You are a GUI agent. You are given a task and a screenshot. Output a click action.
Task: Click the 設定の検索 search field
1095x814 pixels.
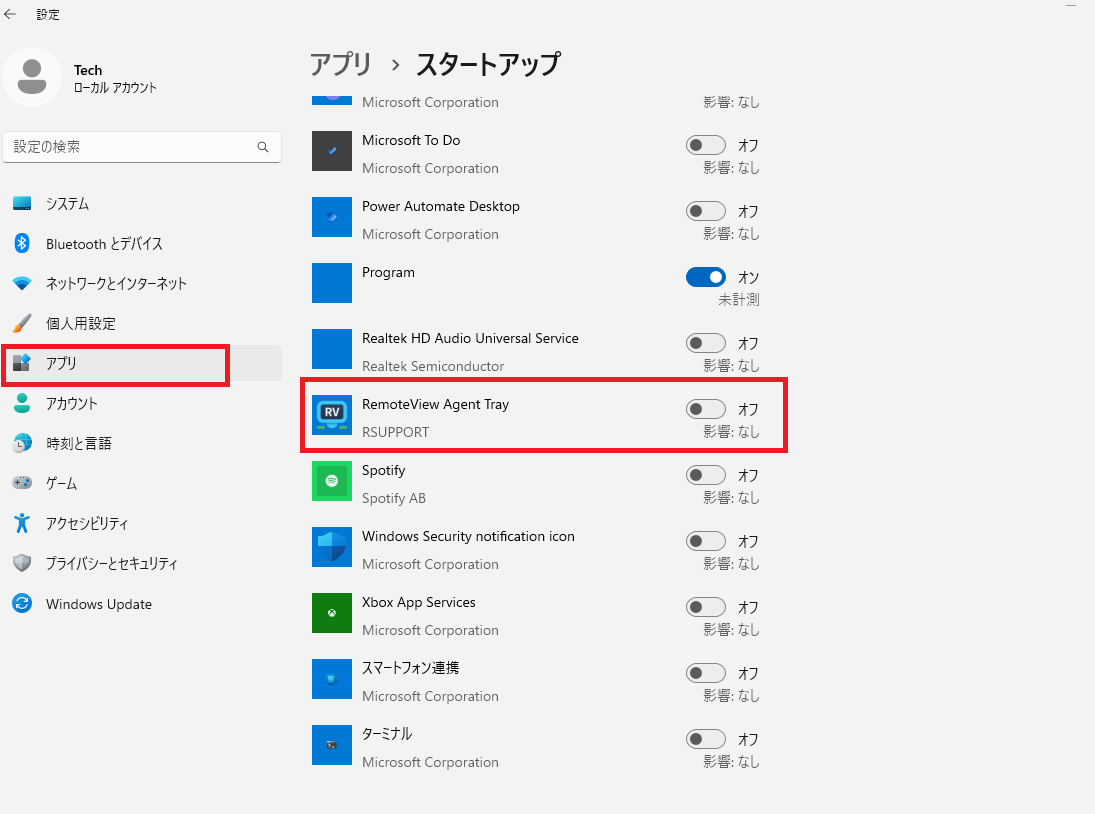pos(142,147)
